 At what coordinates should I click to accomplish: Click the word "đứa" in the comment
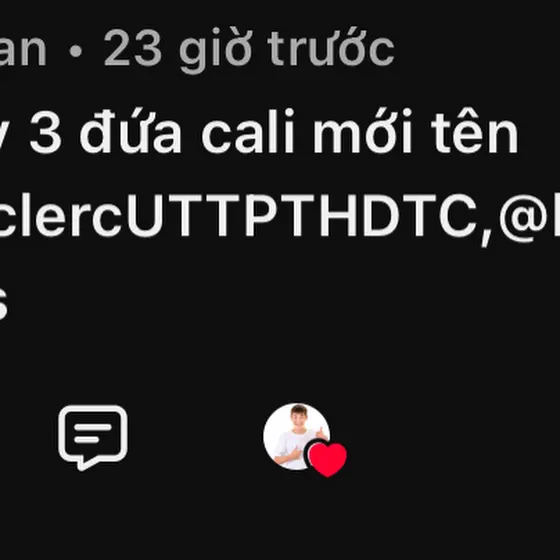(131, 131)
